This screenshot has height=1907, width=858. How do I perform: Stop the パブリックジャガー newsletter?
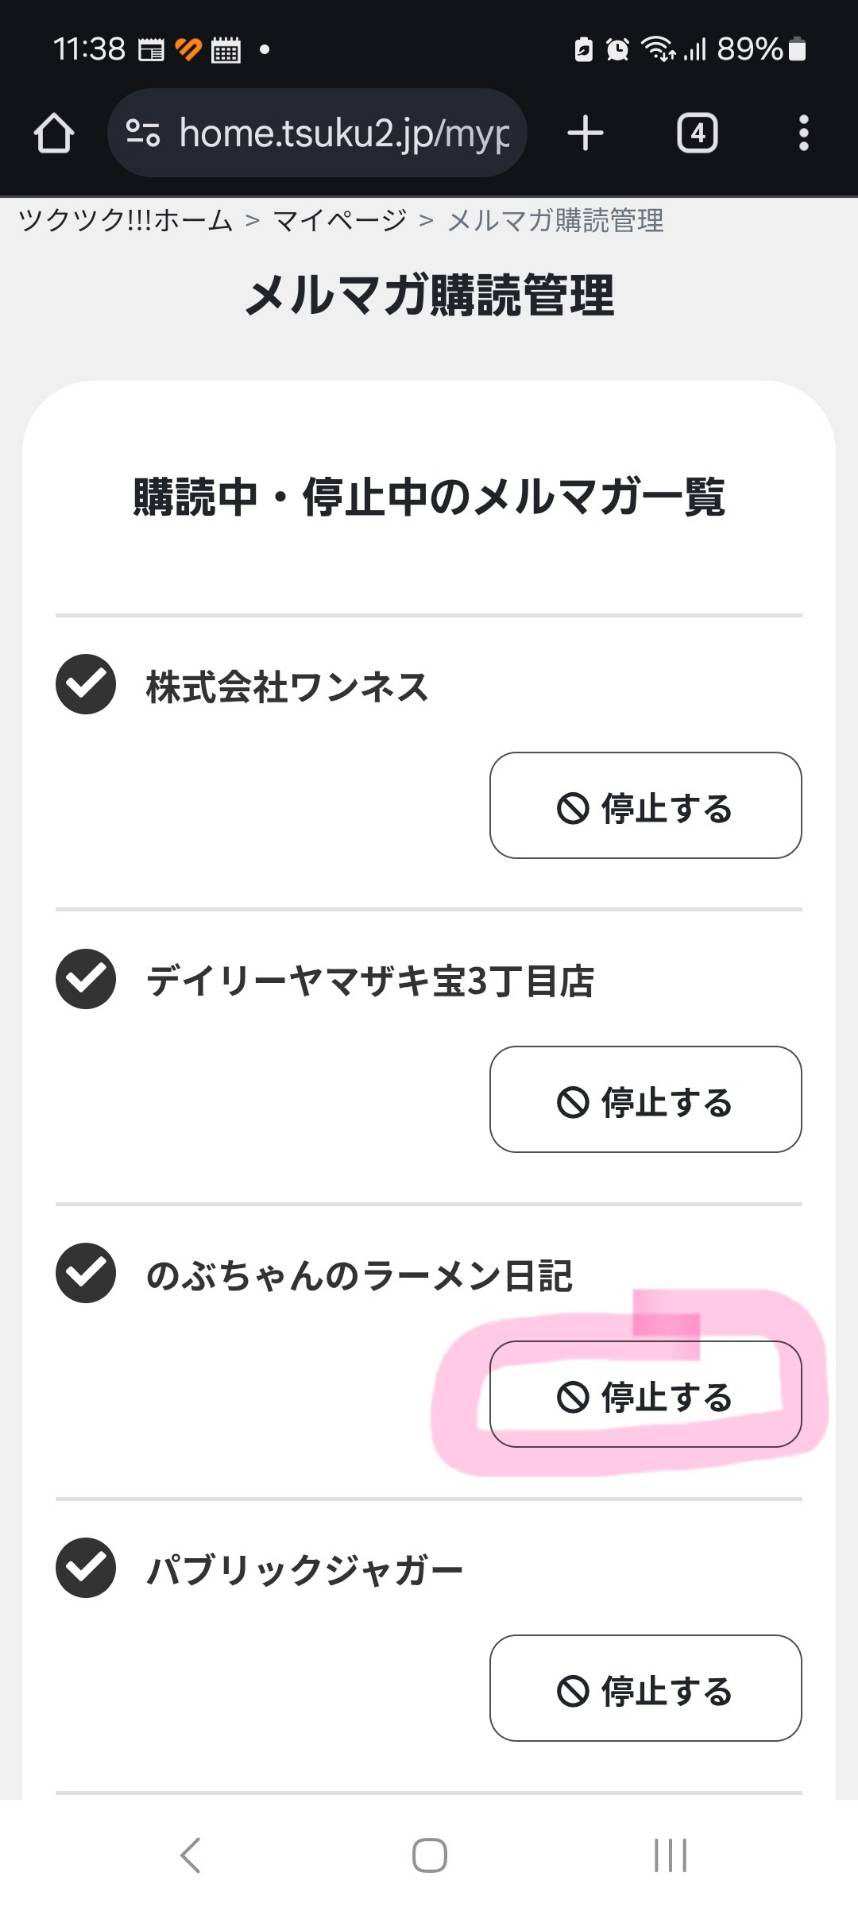tap(645, 1688)
